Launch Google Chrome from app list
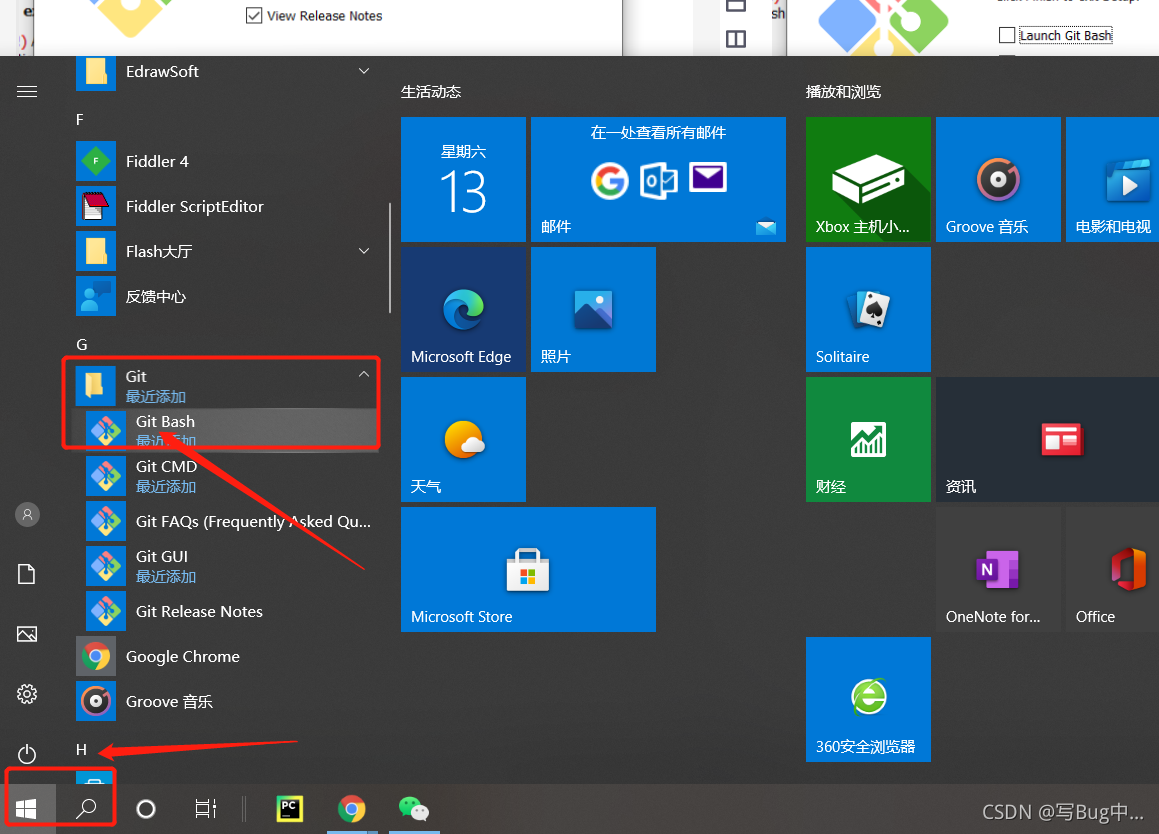1159x834 pixels. point(227,656)
